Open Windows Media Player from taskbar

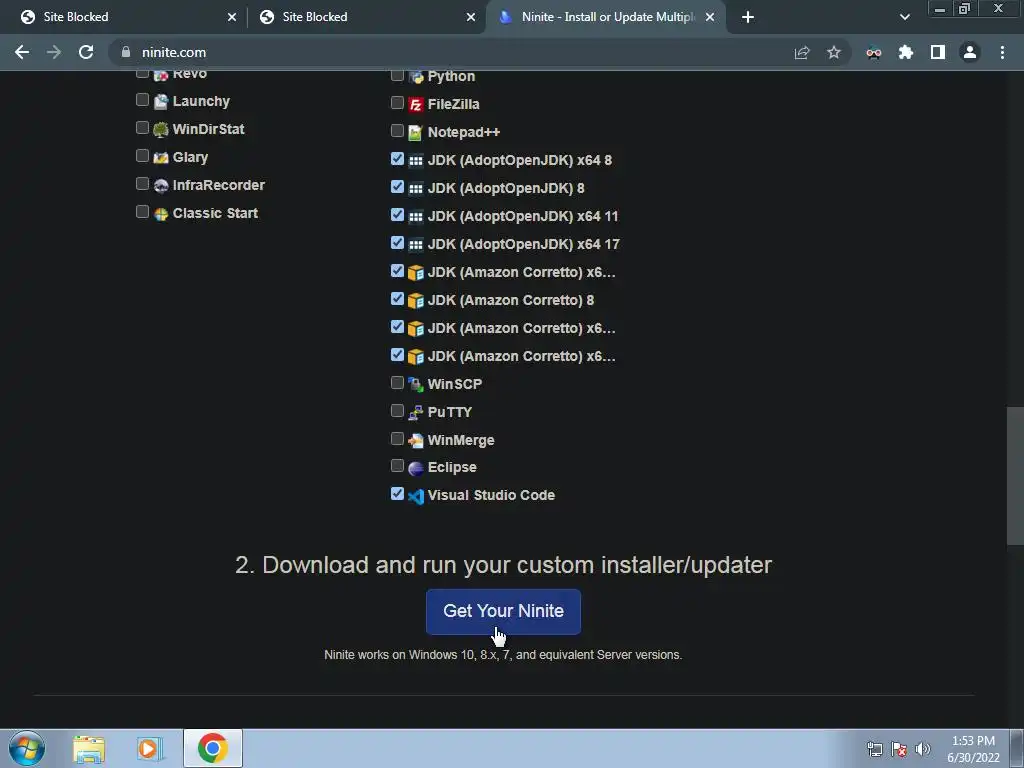[x=149, y=749]
